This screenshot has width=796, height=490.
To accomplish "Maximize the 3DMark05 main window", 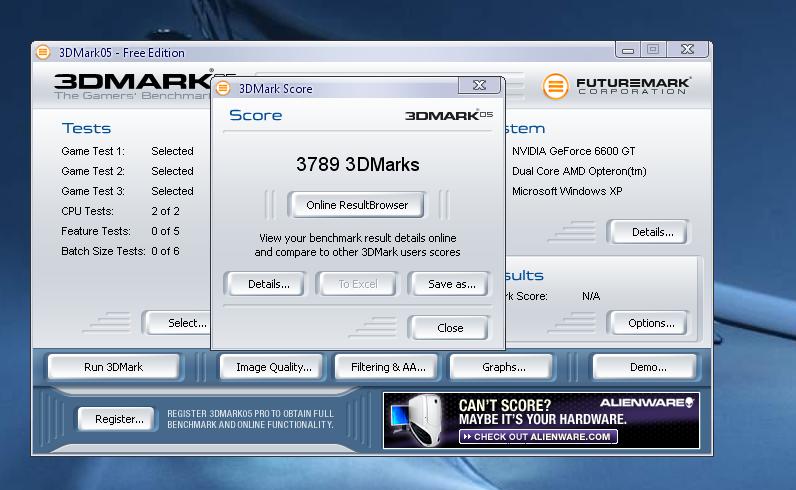I will 653,49.
